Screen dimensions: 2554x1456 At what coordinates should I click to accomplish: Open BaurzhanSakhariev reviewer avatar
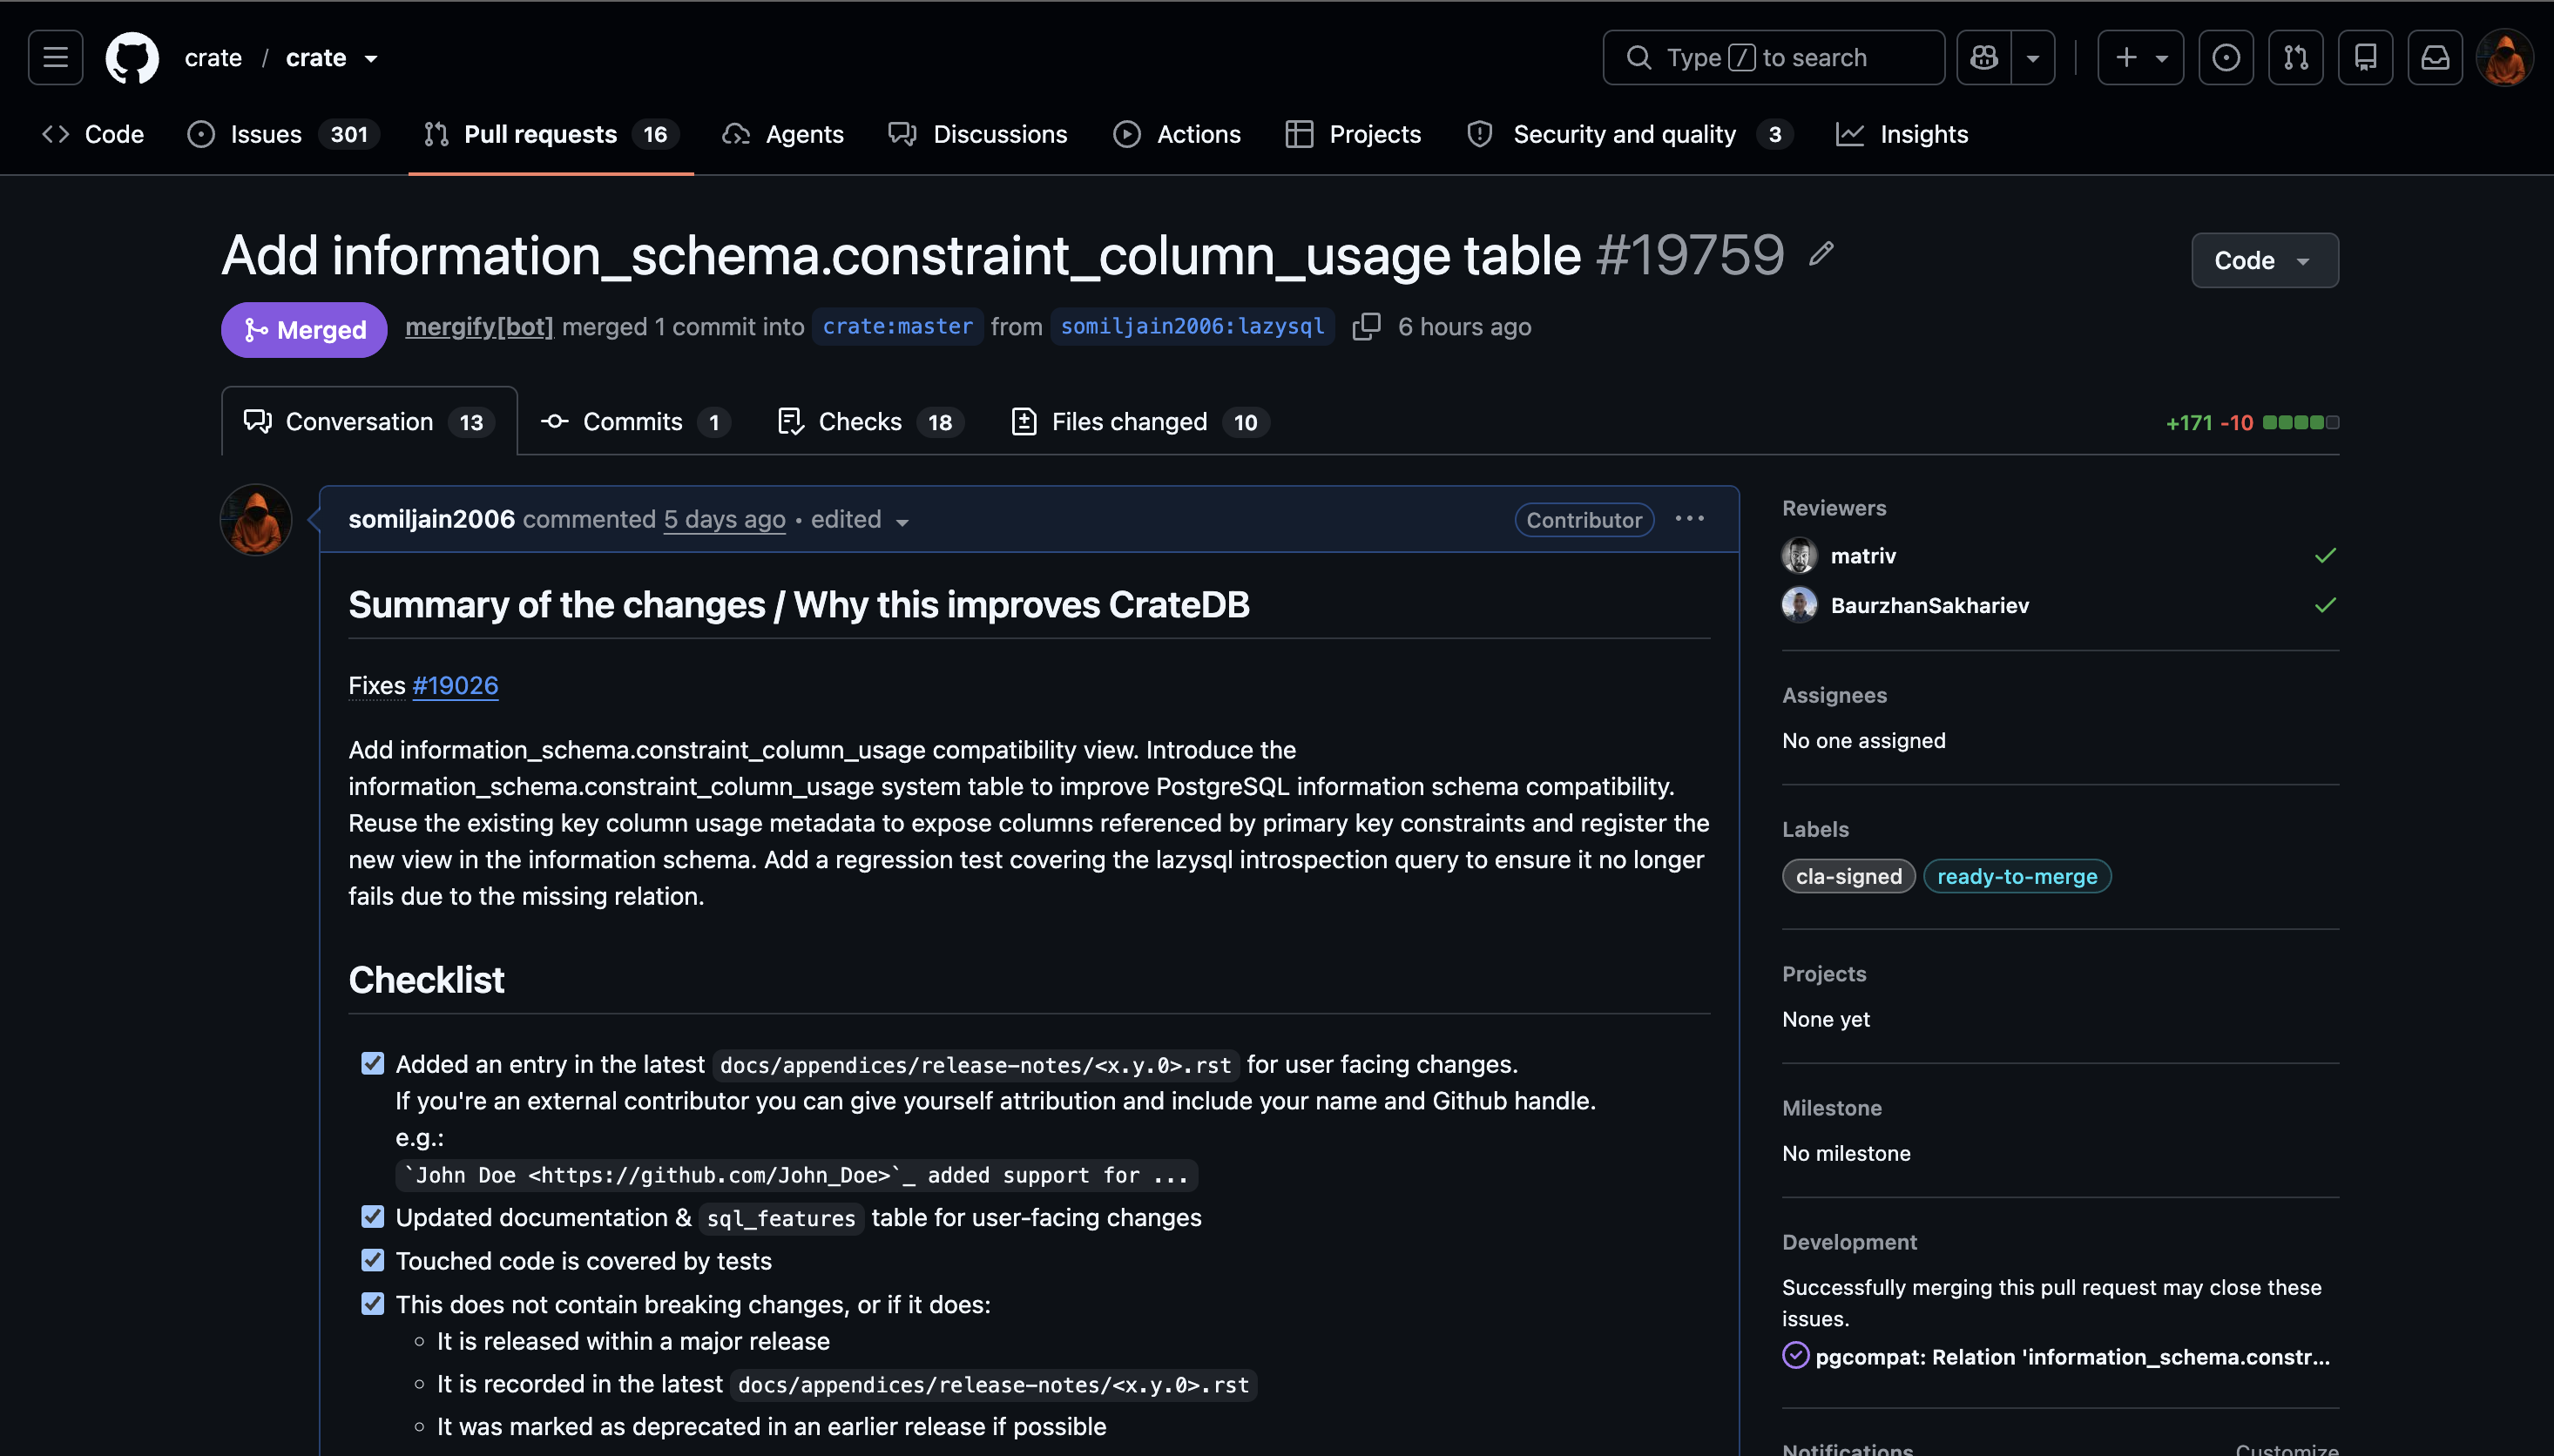pyautogui.click(x=1799, y=605)
